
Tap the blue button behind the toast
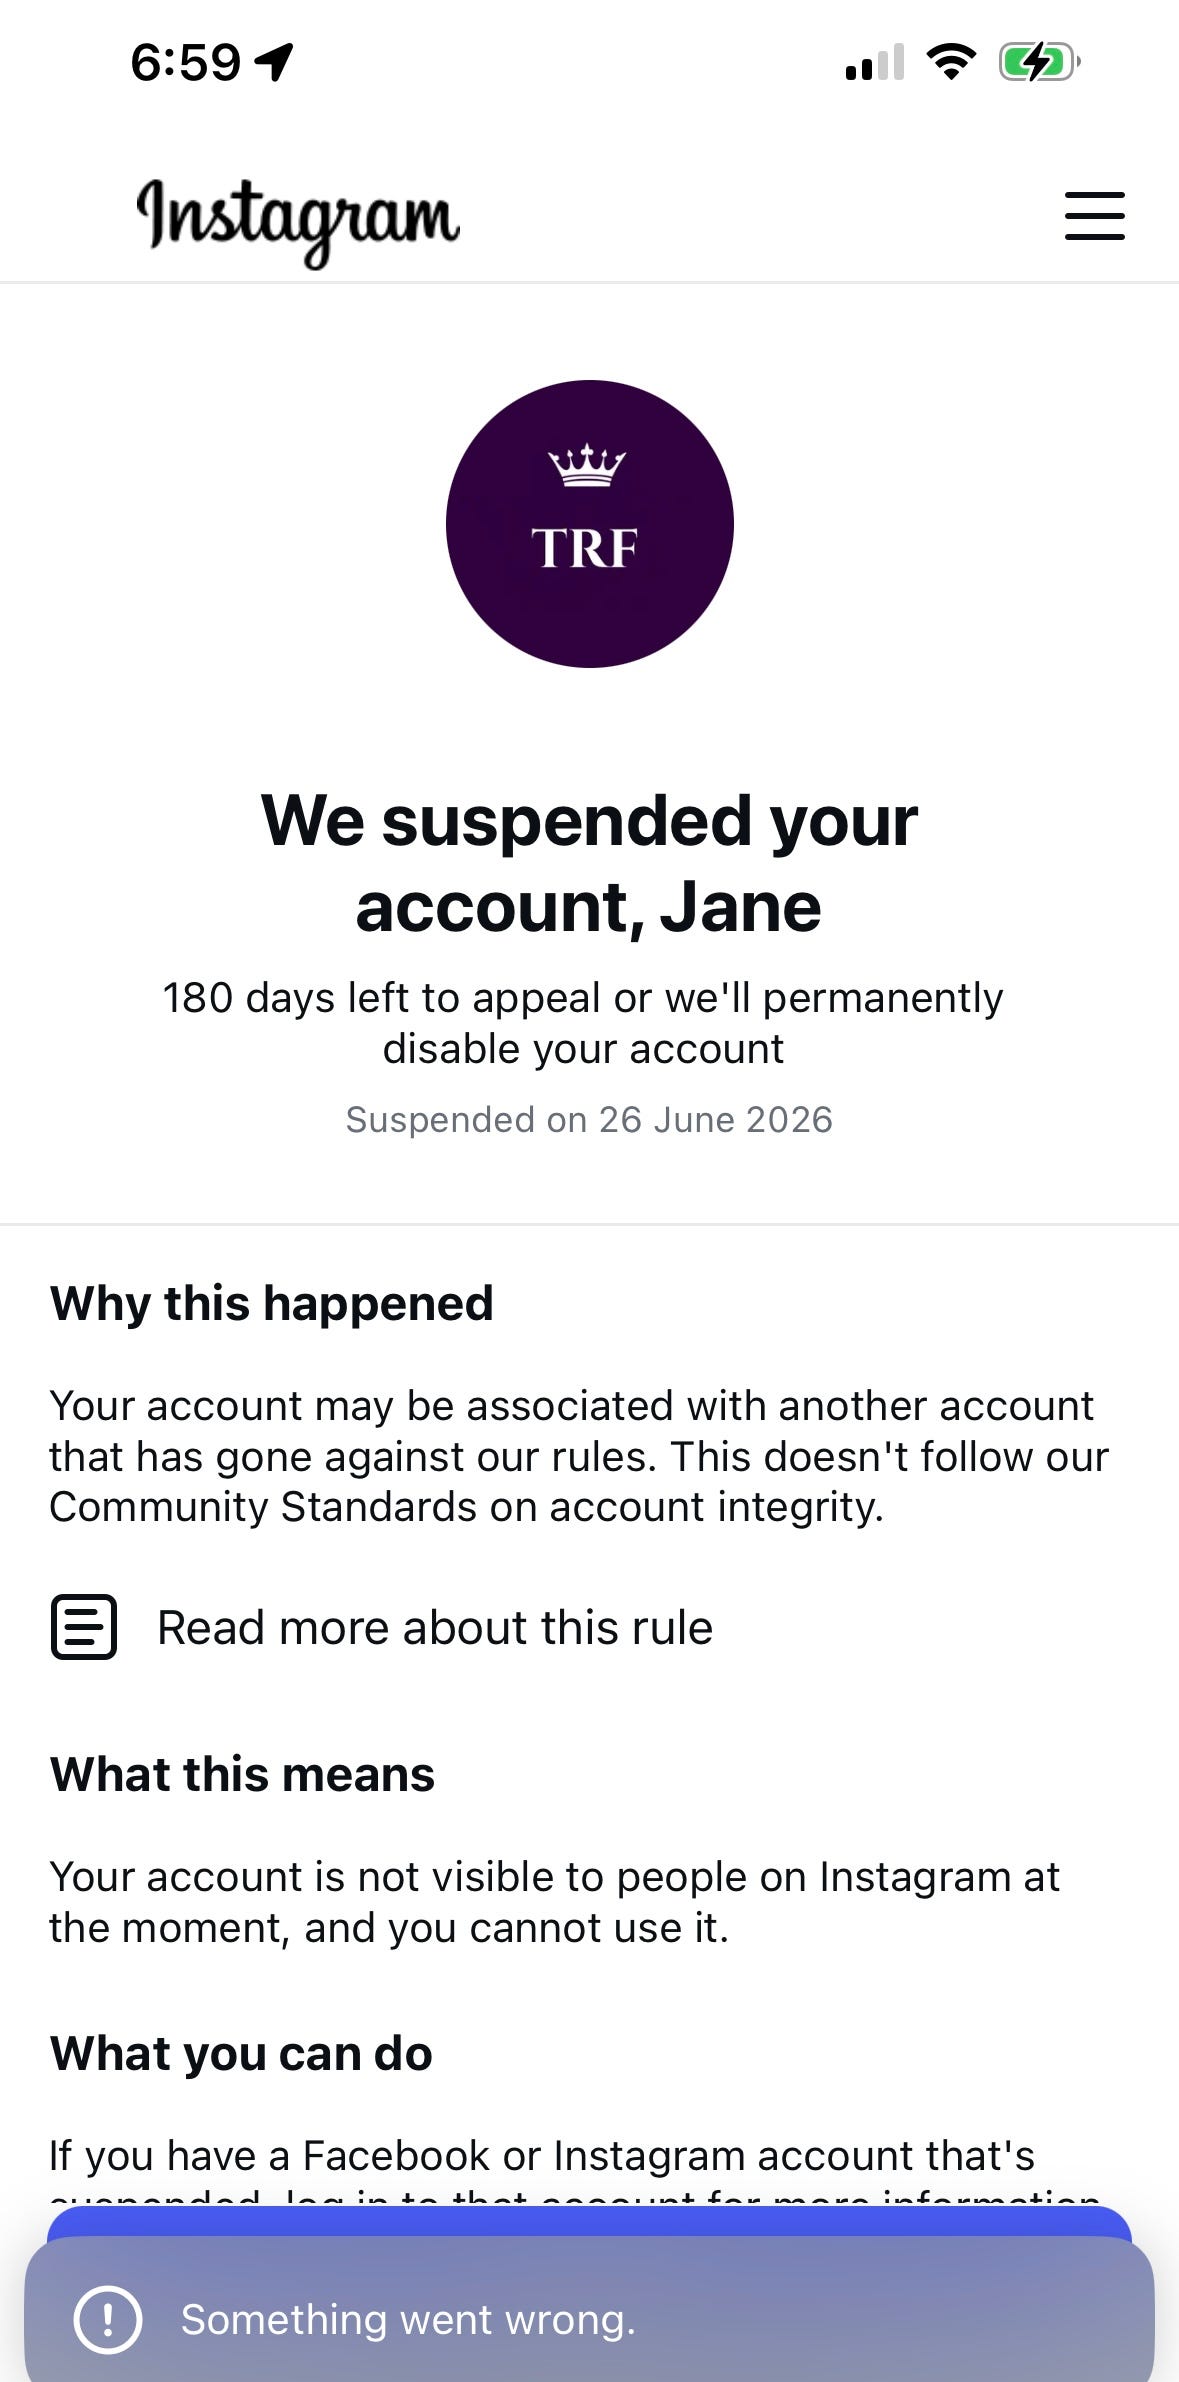(x=589, y=2222)
